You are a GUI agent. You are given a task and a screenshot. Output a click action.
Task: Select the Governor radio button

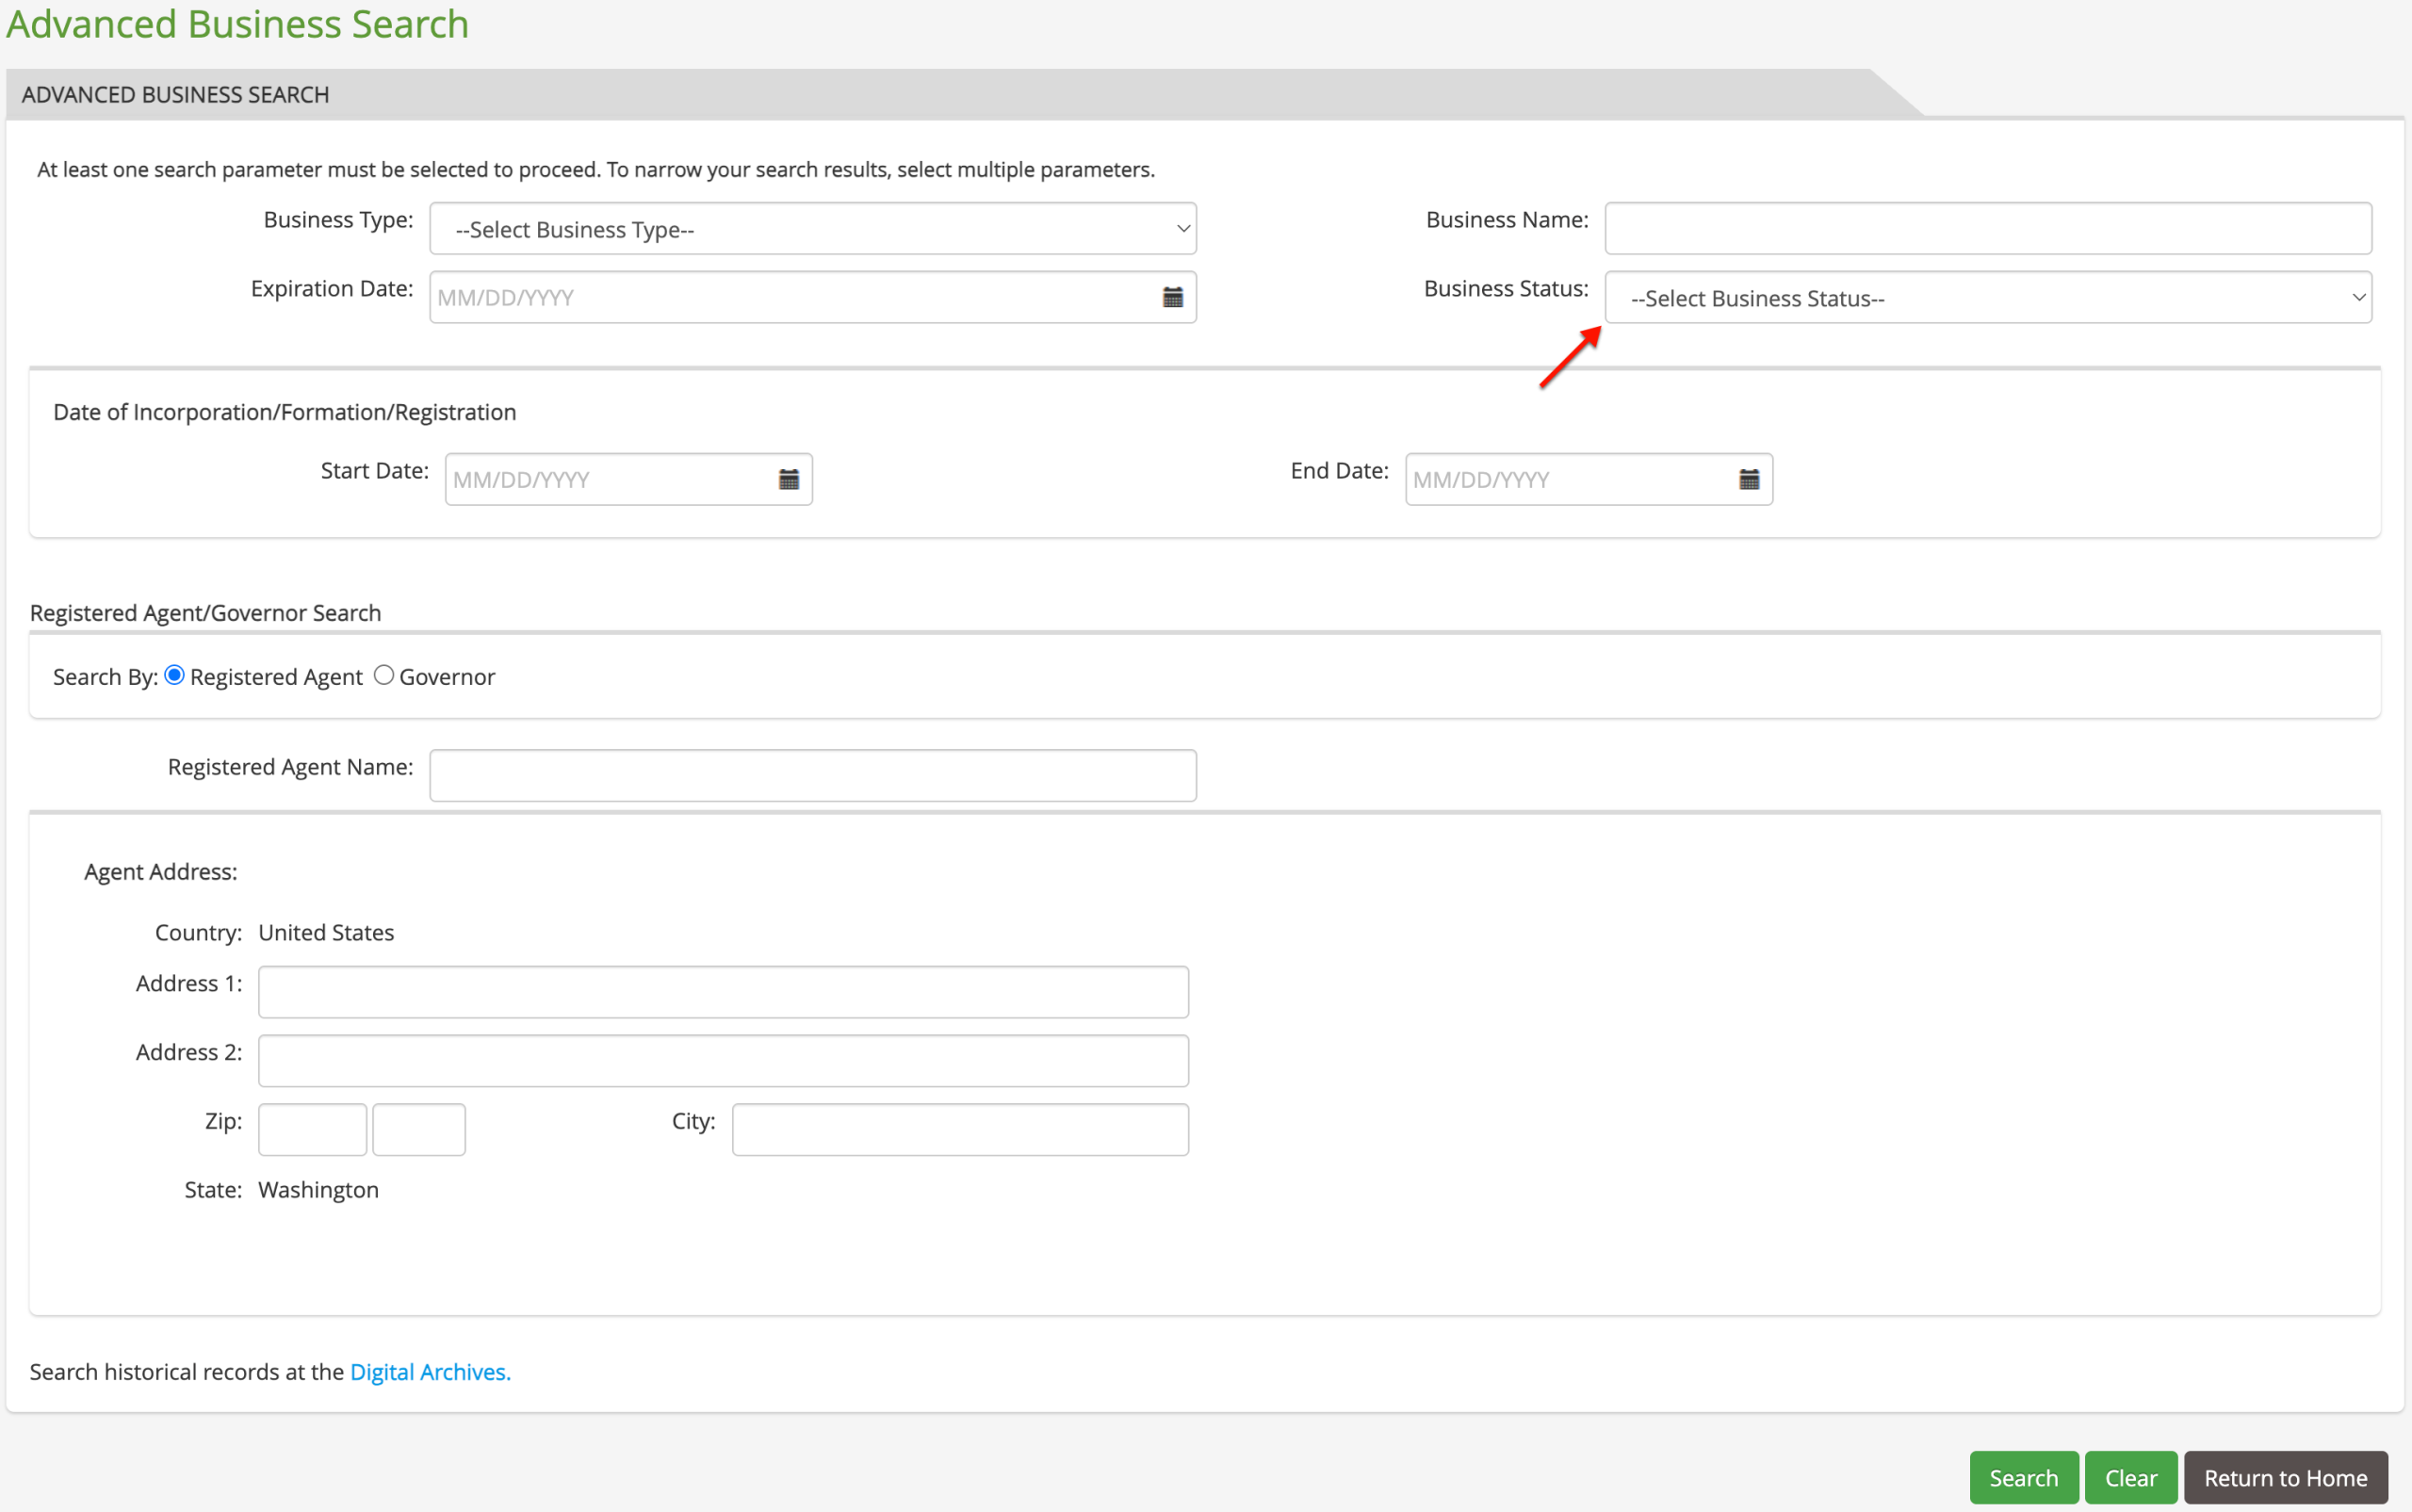point(384,675)
